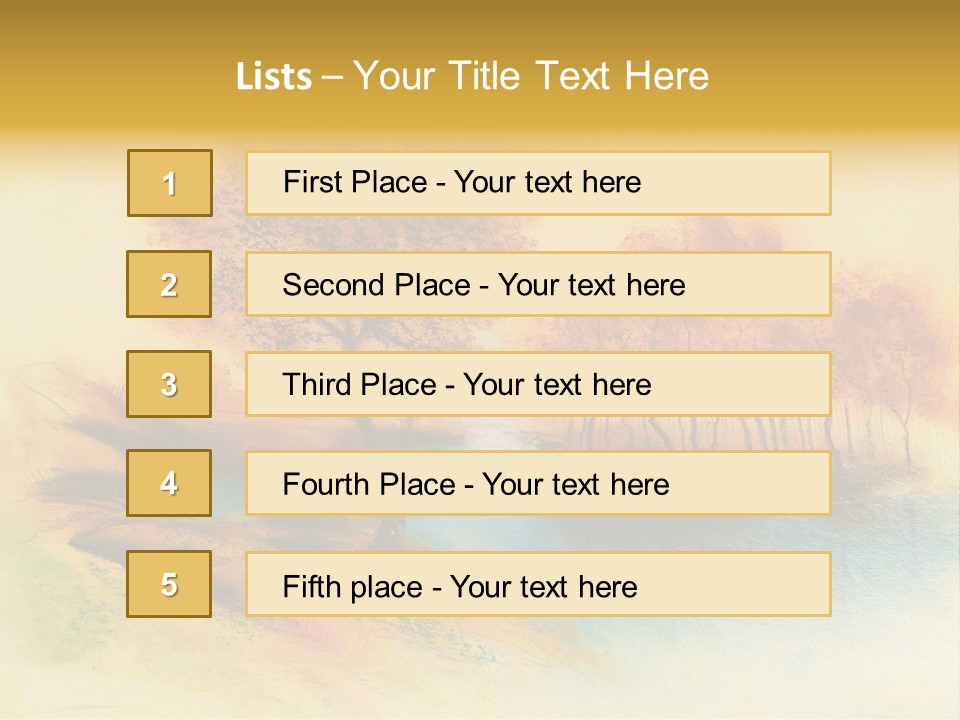Select the number 2 box
Screen dimensions: 960x720
[169, 284]
